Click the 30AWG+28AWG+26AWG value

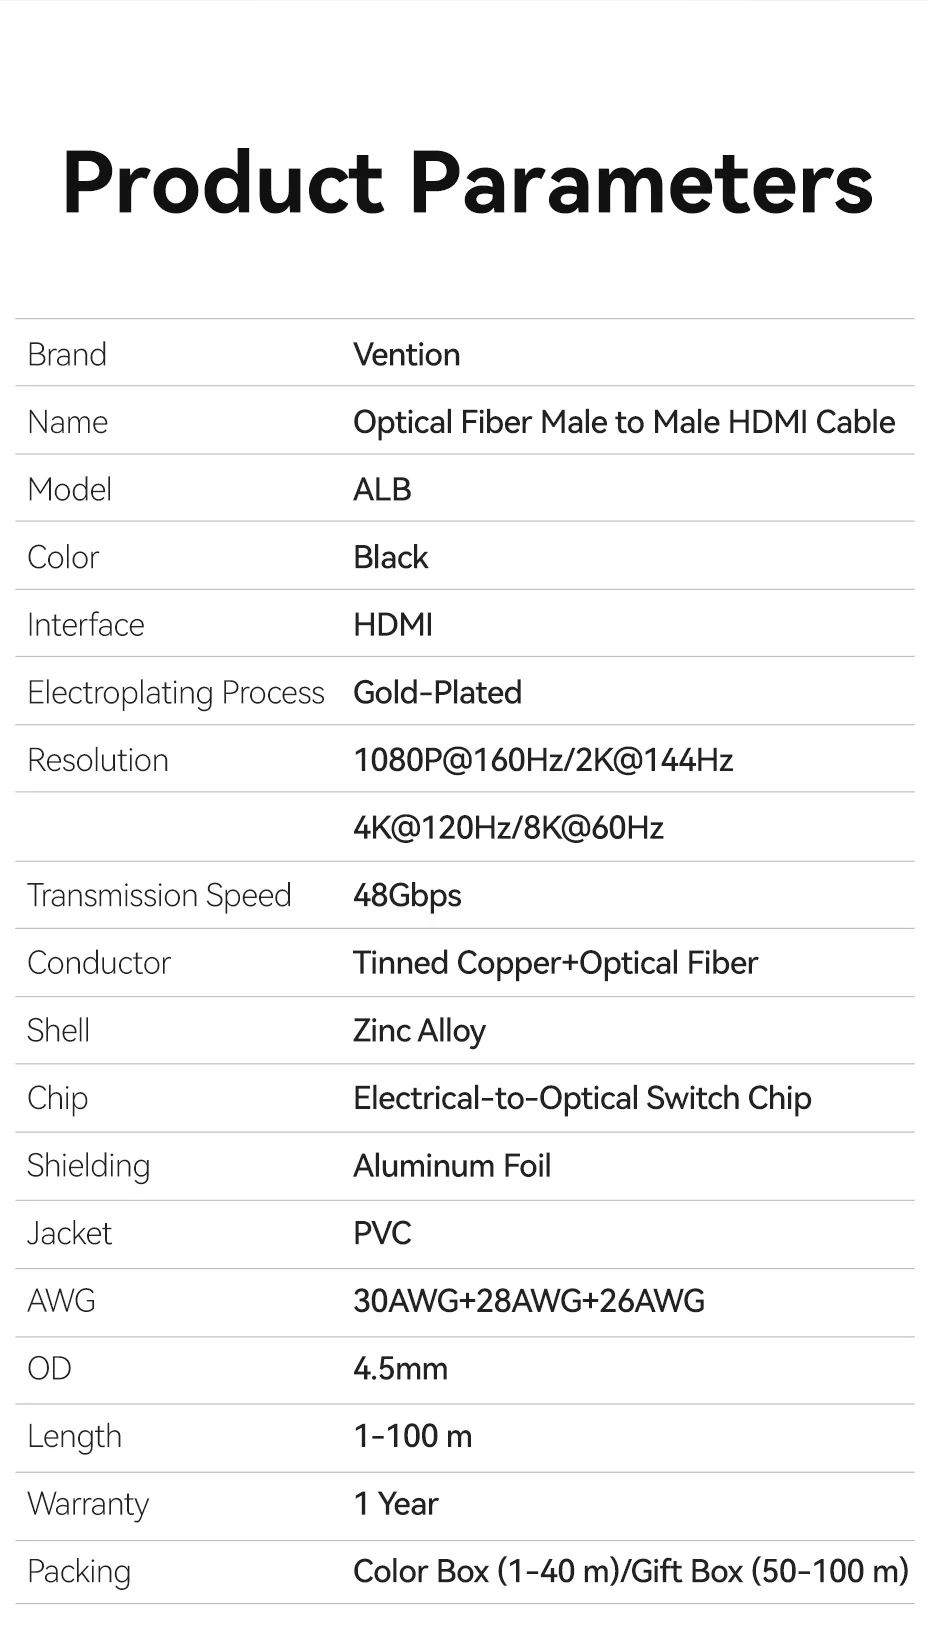pos(529,1301)
